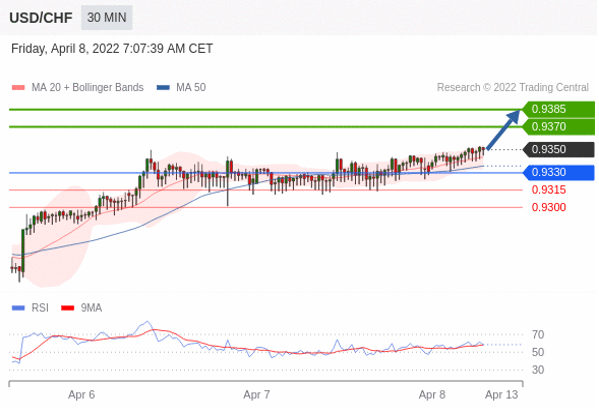Click the blue upward forecast arrow
This screenshot has height=408, width=599.
(503, 130)
